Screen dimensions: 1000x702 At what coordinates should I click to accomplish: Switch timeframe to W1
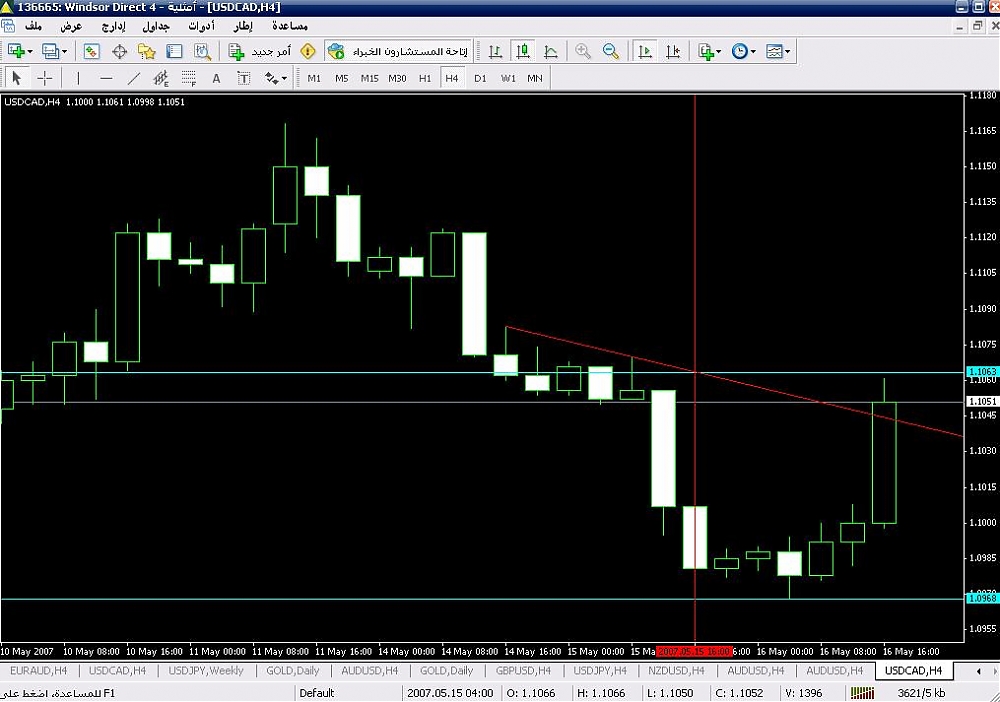point(508,78)
